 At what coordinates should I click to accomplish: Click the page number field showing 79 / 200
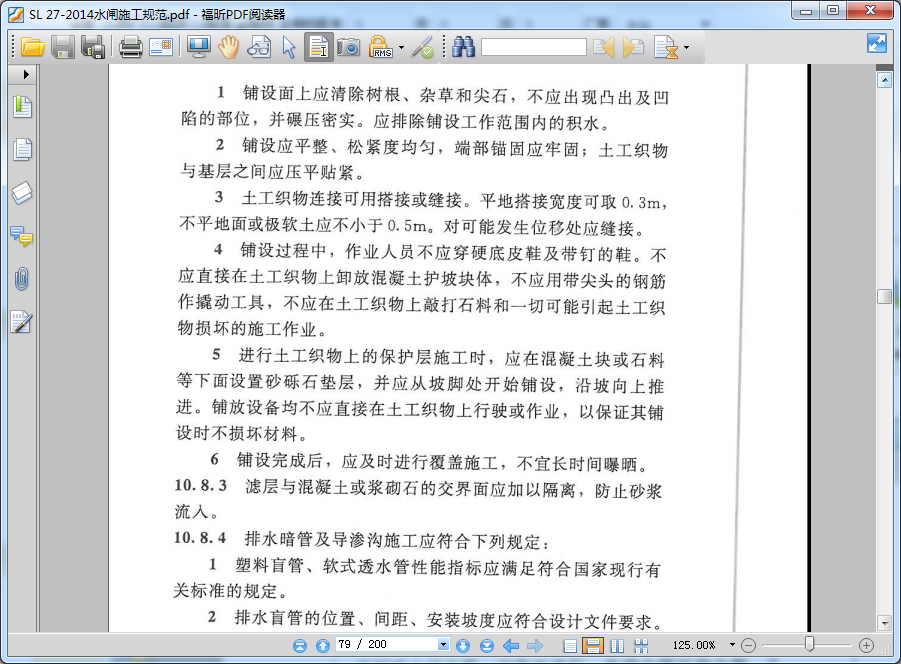pos(387,644)
